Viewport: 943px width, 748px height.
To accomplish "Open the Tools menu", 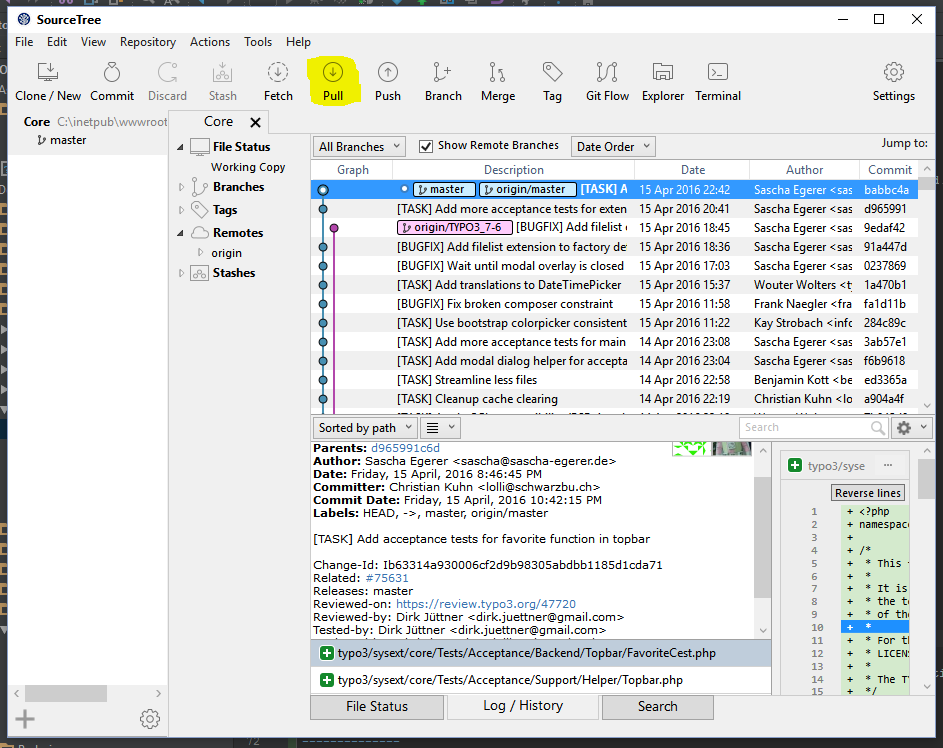I will point(258,42).
